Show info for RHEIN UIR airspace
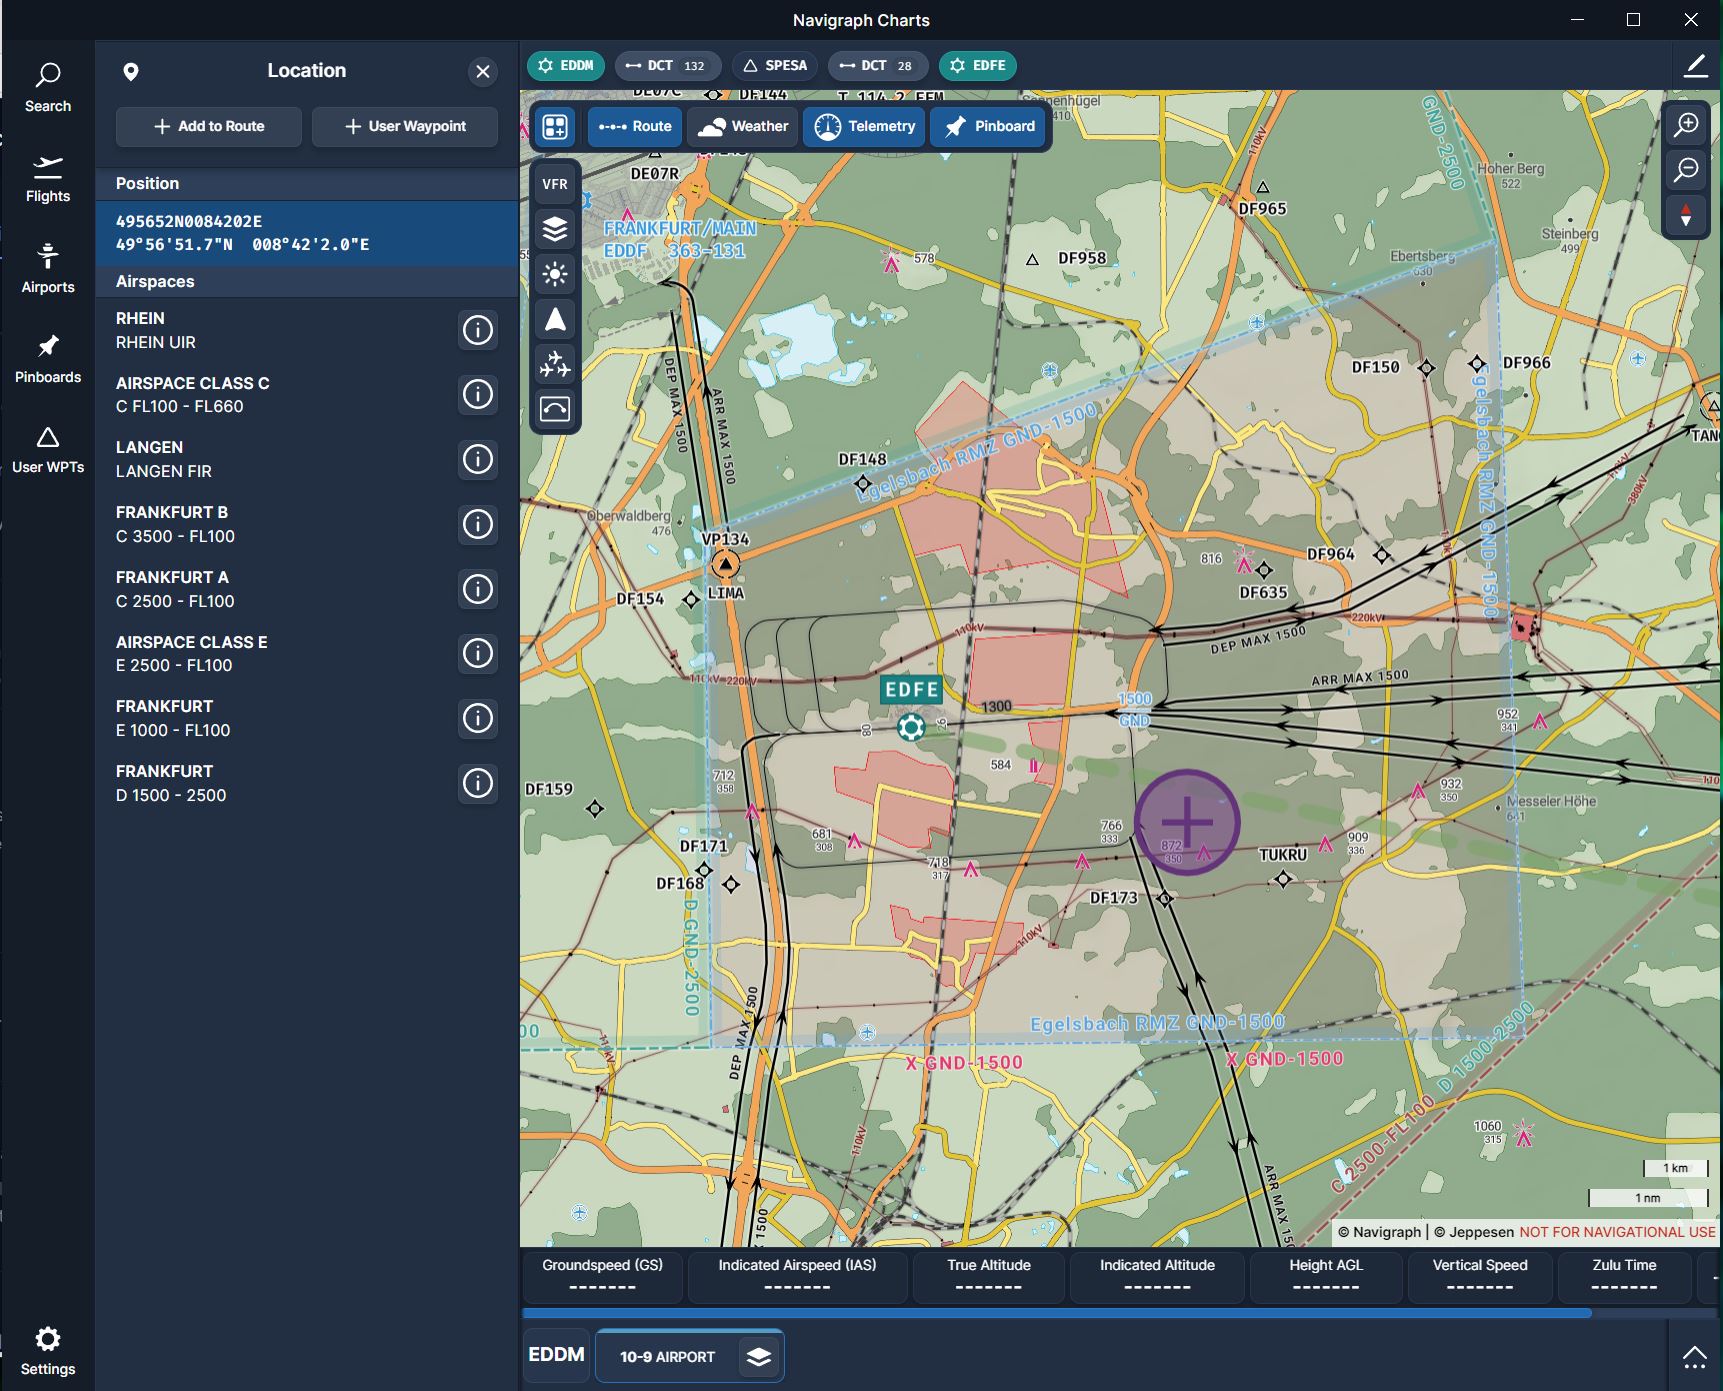The width and height of the screenshot is (1723, 1391). [478, 330]
